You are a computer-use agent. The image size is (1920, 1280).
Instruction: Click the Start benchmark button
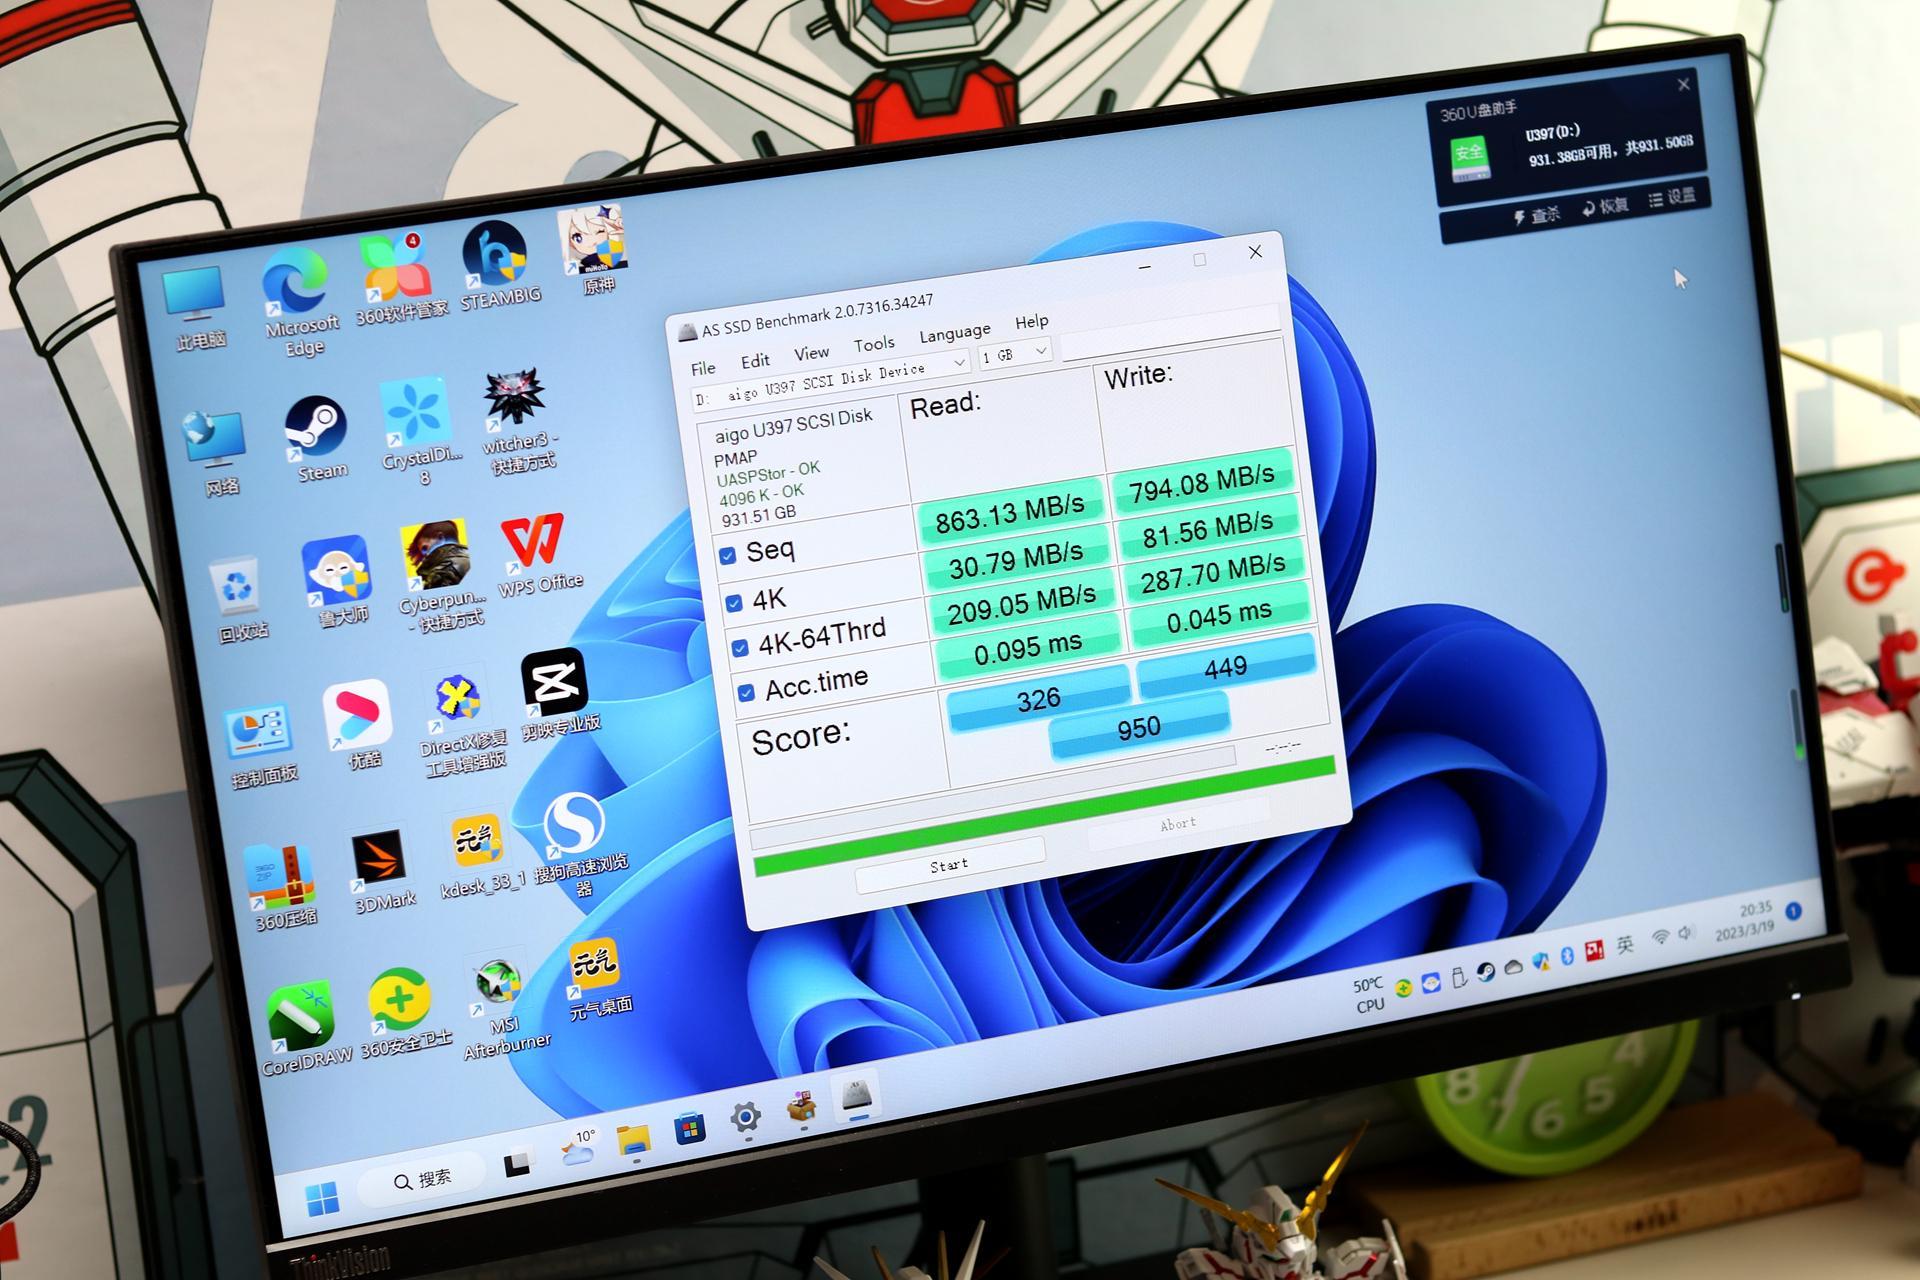[x=949, y=865]
